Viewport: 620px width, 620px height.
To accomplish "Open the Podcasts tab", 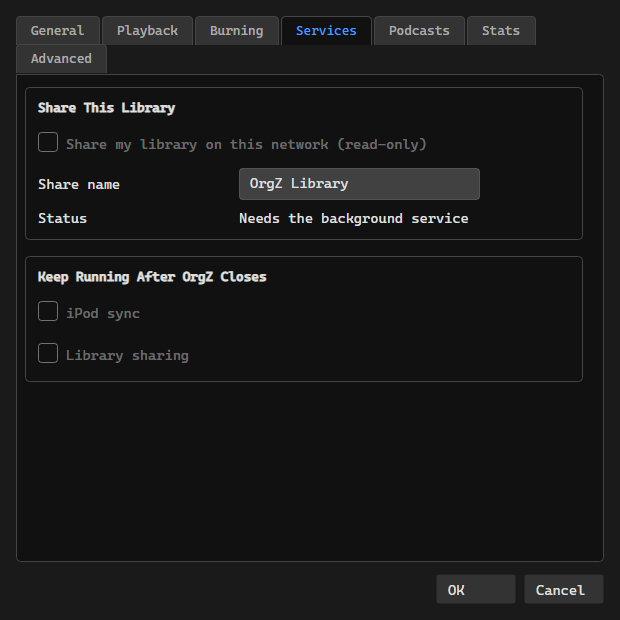I will tap(419, 31).
